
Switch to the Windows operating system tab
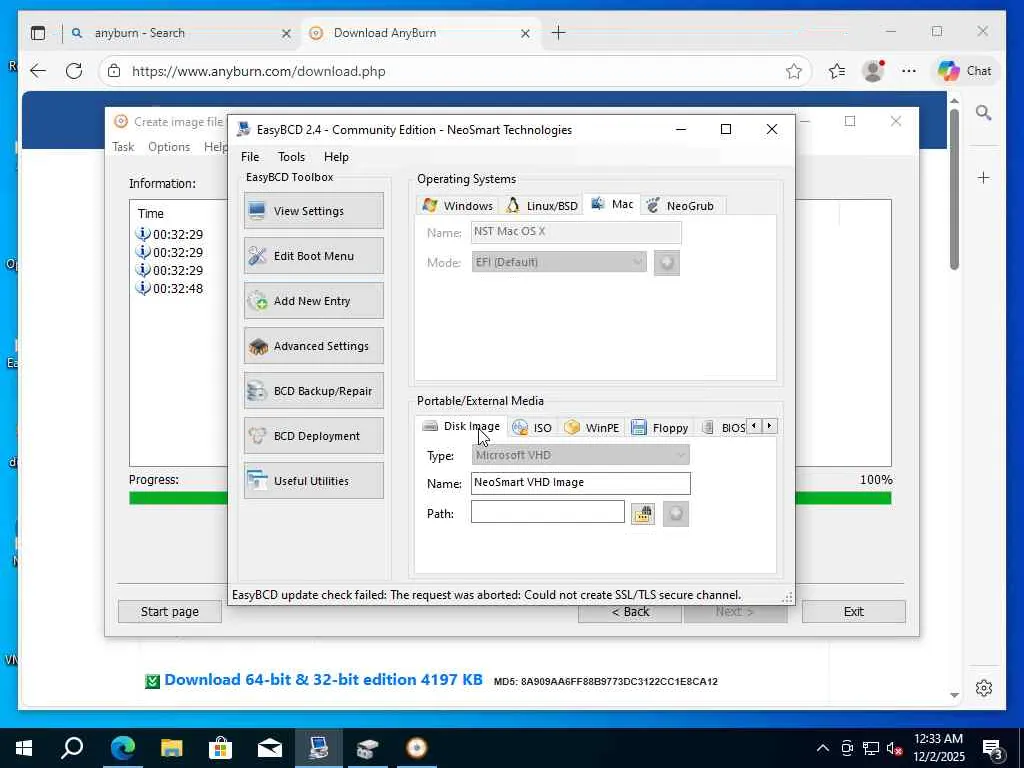(x=458, y=206)
